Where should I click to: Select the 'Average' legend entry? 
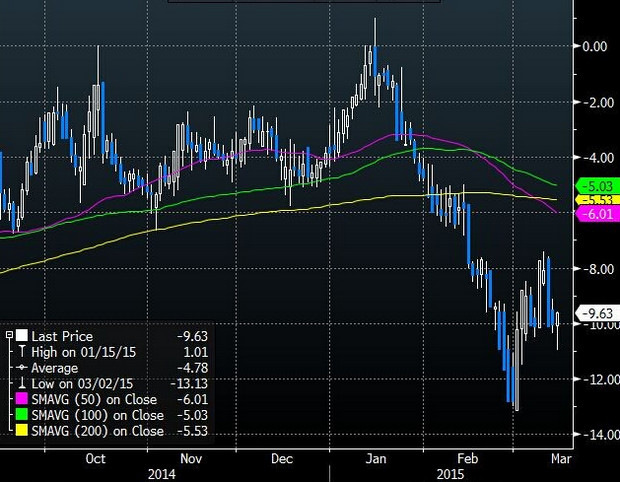(55, 368)
